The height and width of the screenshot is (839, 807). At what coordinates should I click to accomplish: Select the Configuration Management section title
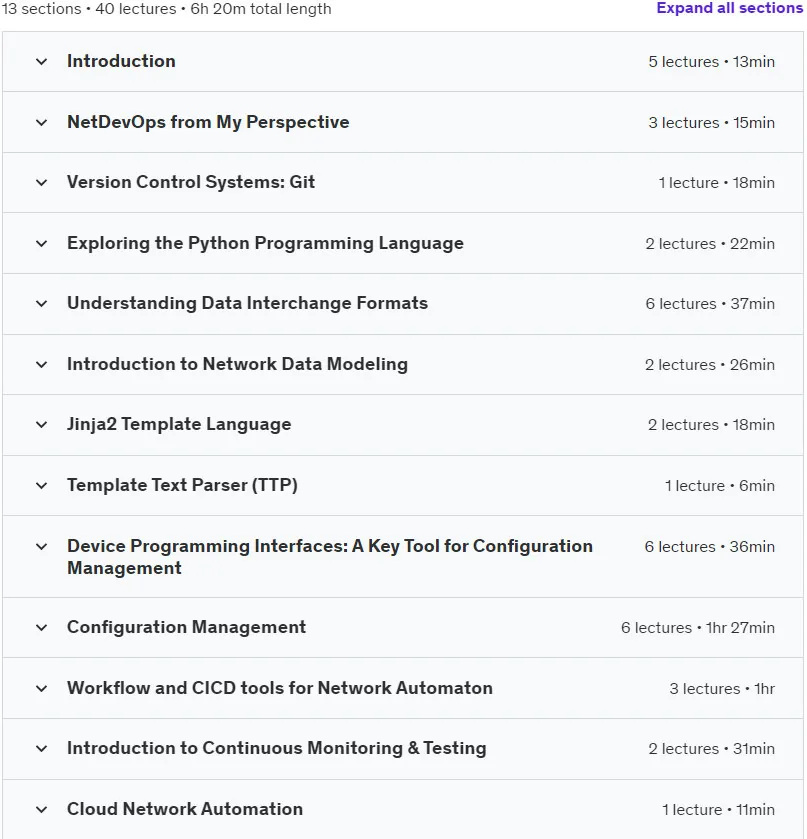187,627
